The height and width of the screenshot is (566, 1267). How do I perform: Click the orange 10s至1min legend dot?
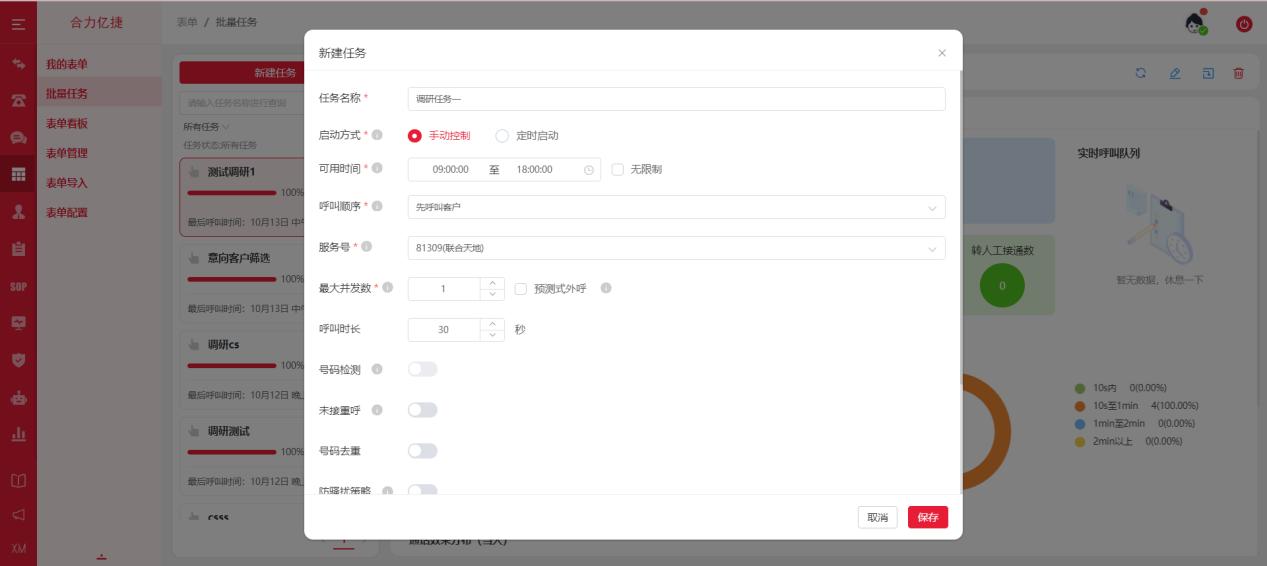tap(1080, 406)
